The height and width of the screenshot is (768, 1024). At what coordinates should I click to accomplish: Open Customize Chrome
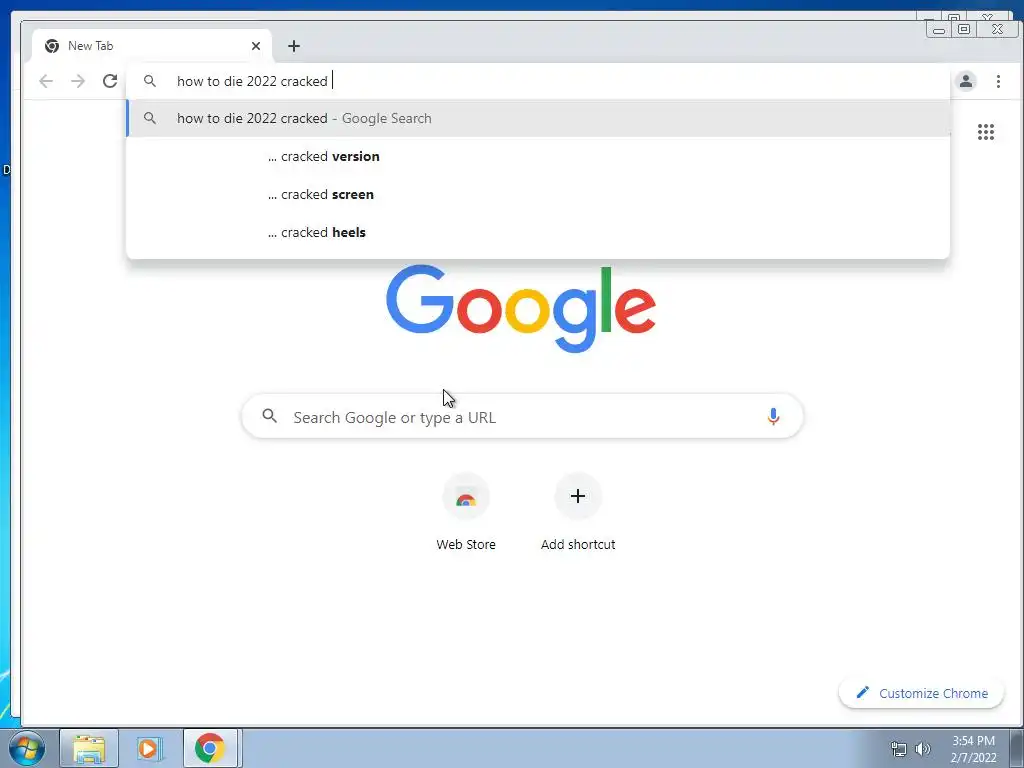(921, 693)
